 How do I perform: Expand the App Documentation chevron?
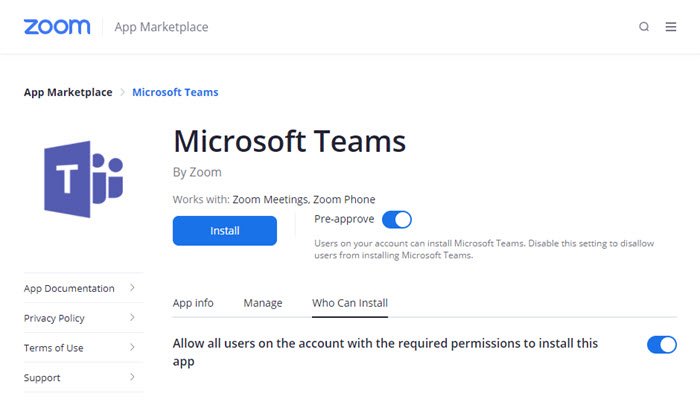pyautogui.click(x=132, y=288)
